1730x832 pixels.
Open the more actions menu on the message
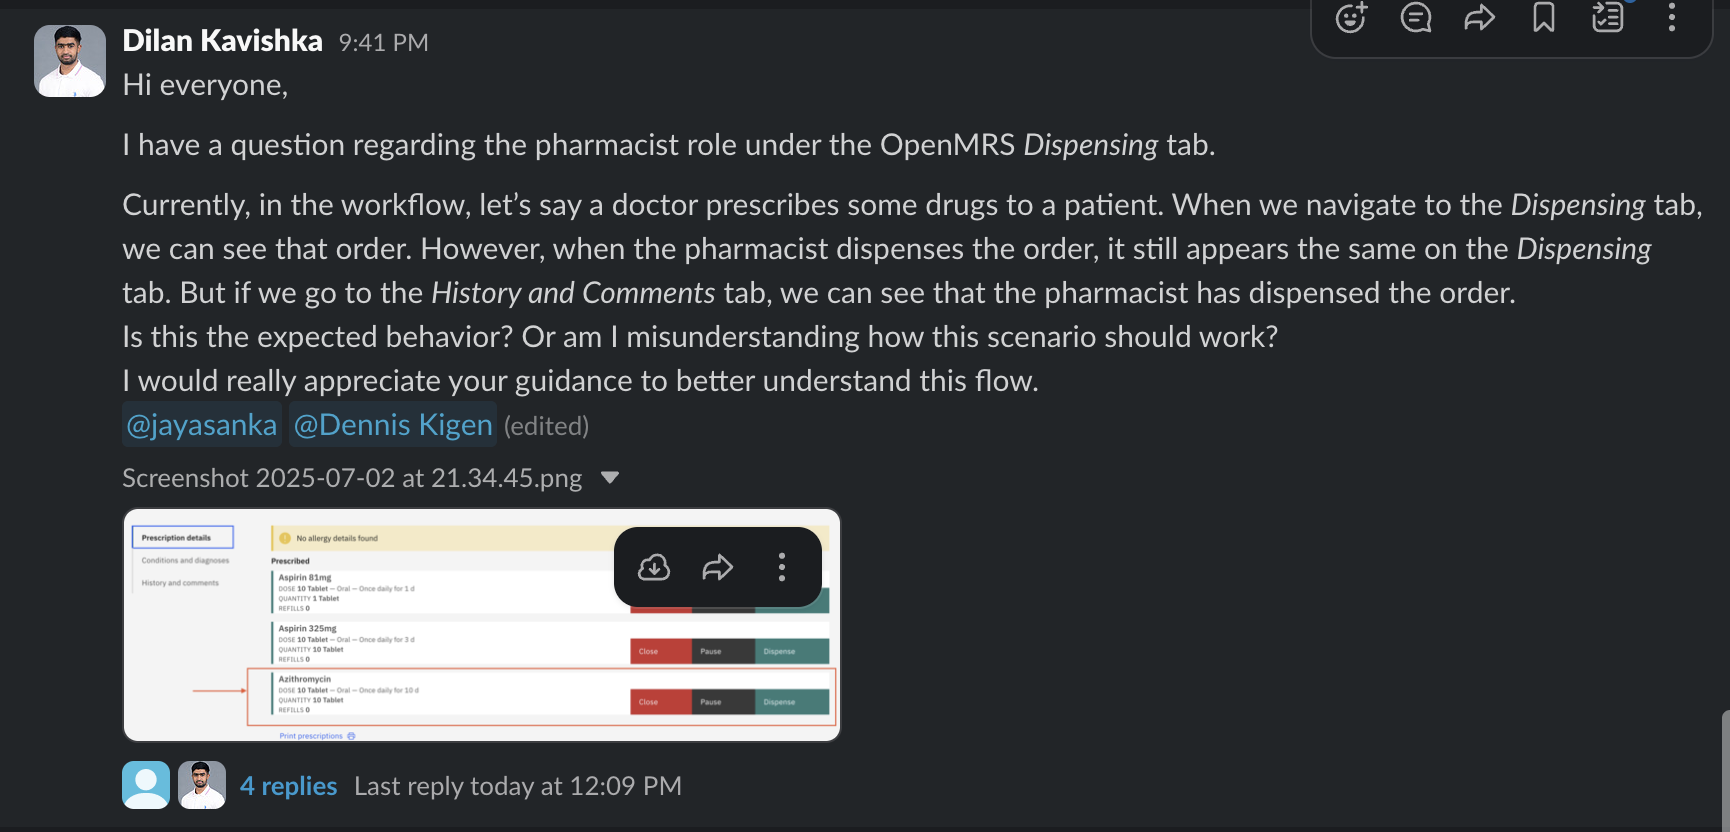coord(1672,17)
